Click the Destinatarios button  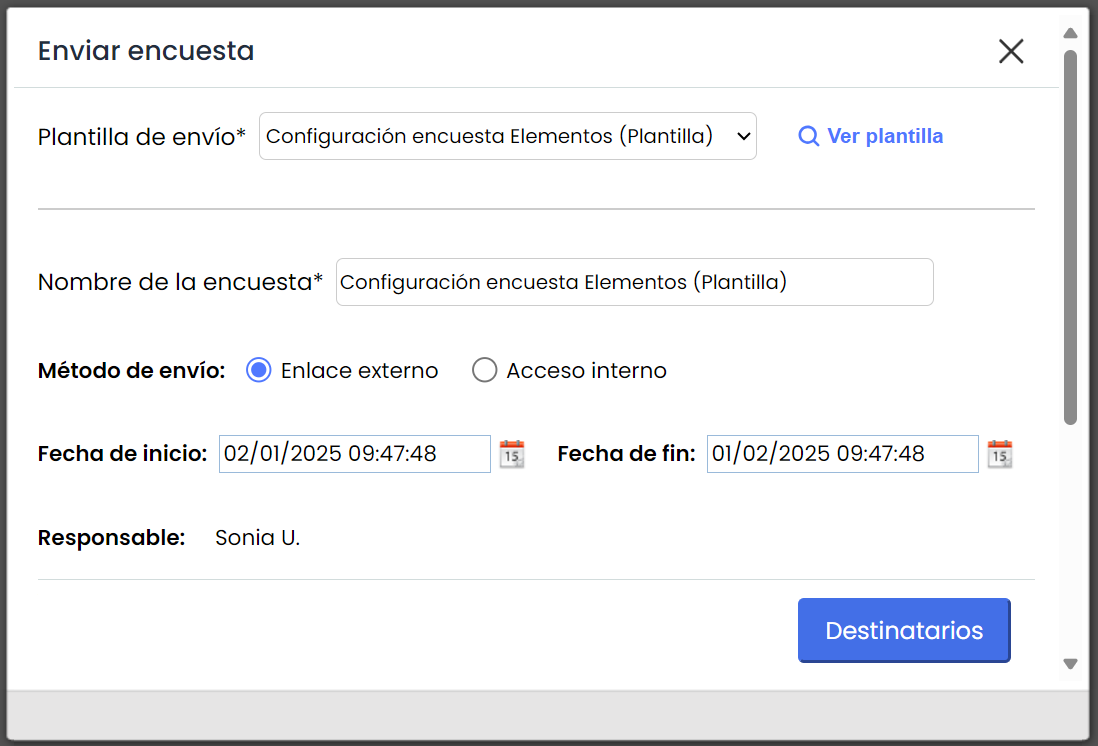904,631
